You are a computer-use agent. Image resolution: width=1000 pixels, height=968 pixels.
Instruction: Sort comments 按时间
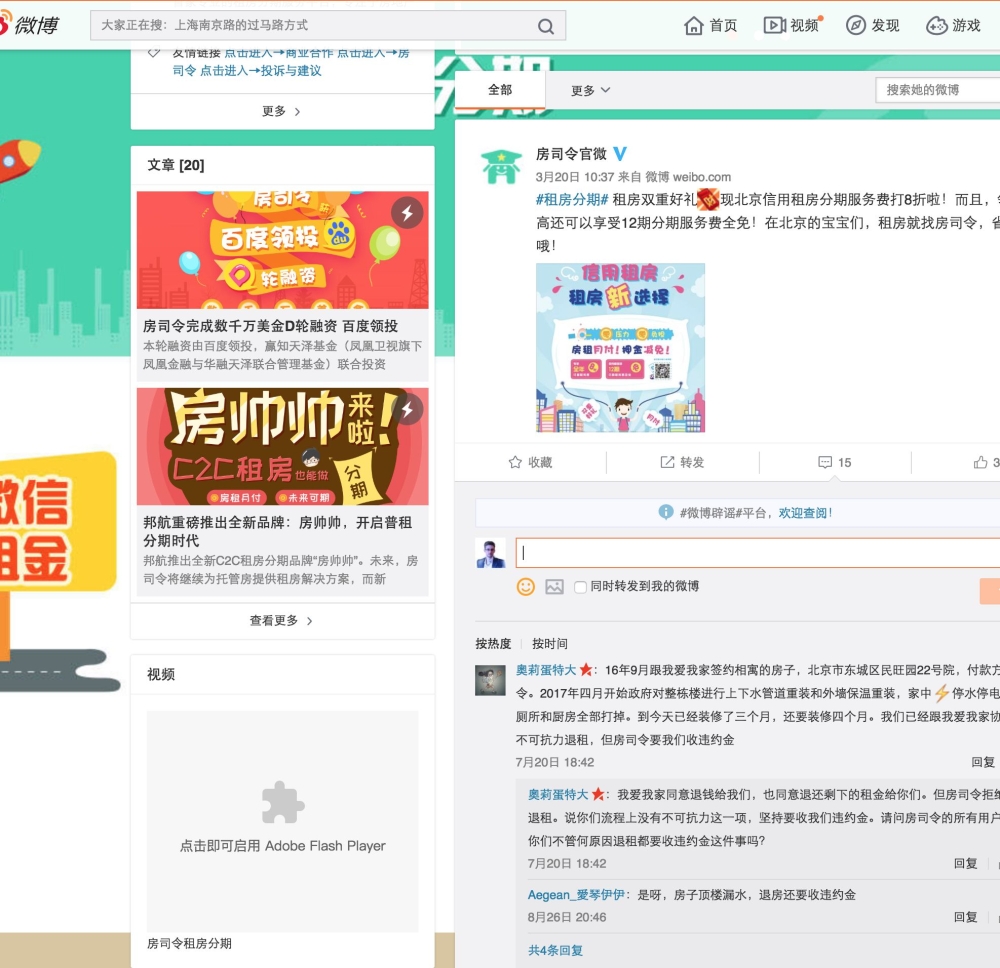[550, 643]
